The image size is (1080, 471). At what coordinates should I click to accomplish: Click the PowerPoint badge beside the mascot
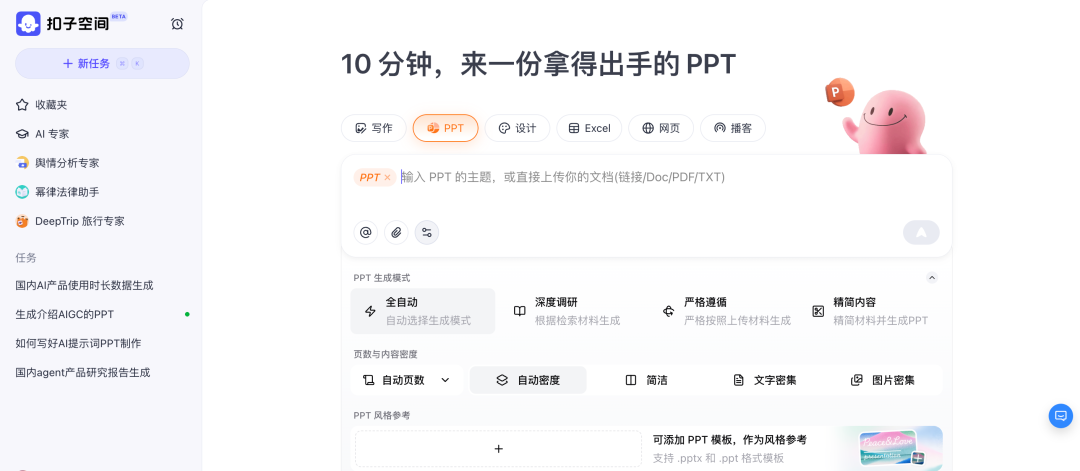pos(839,92)
